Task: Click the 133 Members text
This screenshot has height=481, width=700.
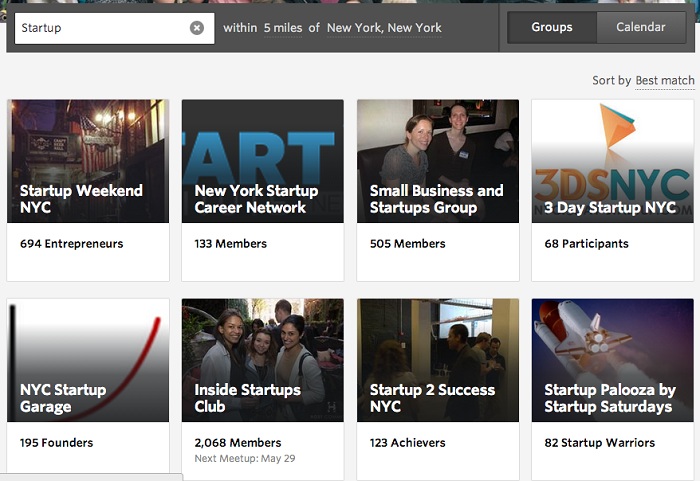Action: pyautogui.click(x=230, y=244)
